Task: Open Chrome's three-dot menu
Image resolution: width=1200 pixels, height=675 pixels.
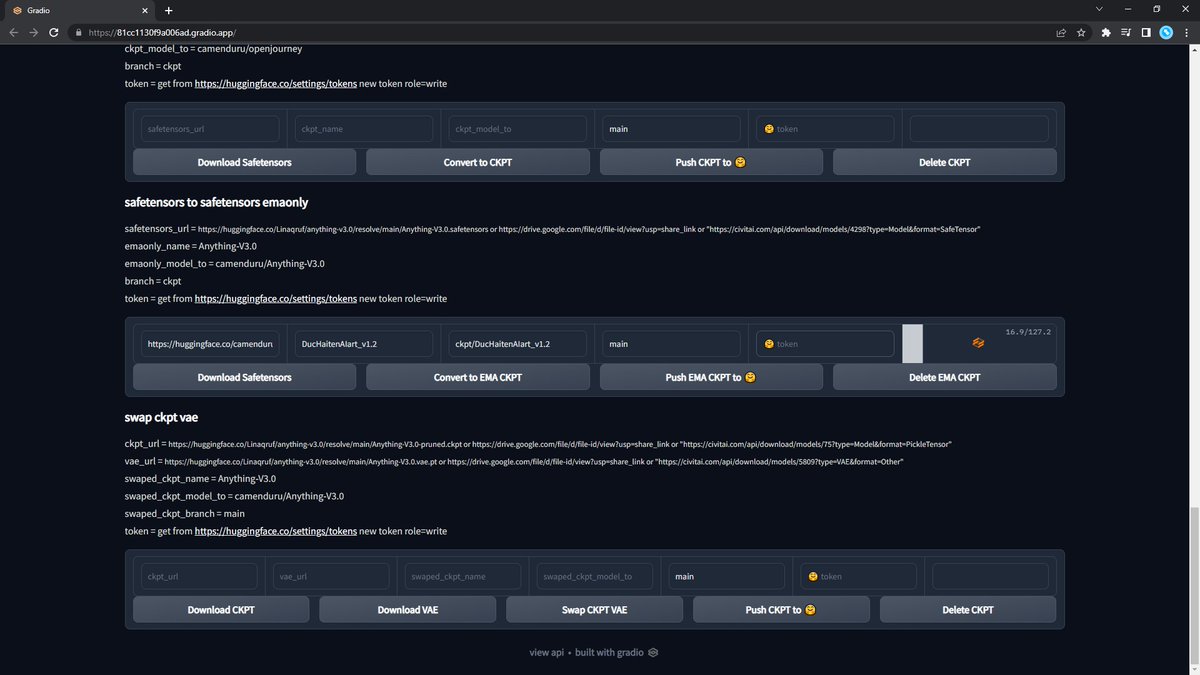Action: (x=1186, y=31)
